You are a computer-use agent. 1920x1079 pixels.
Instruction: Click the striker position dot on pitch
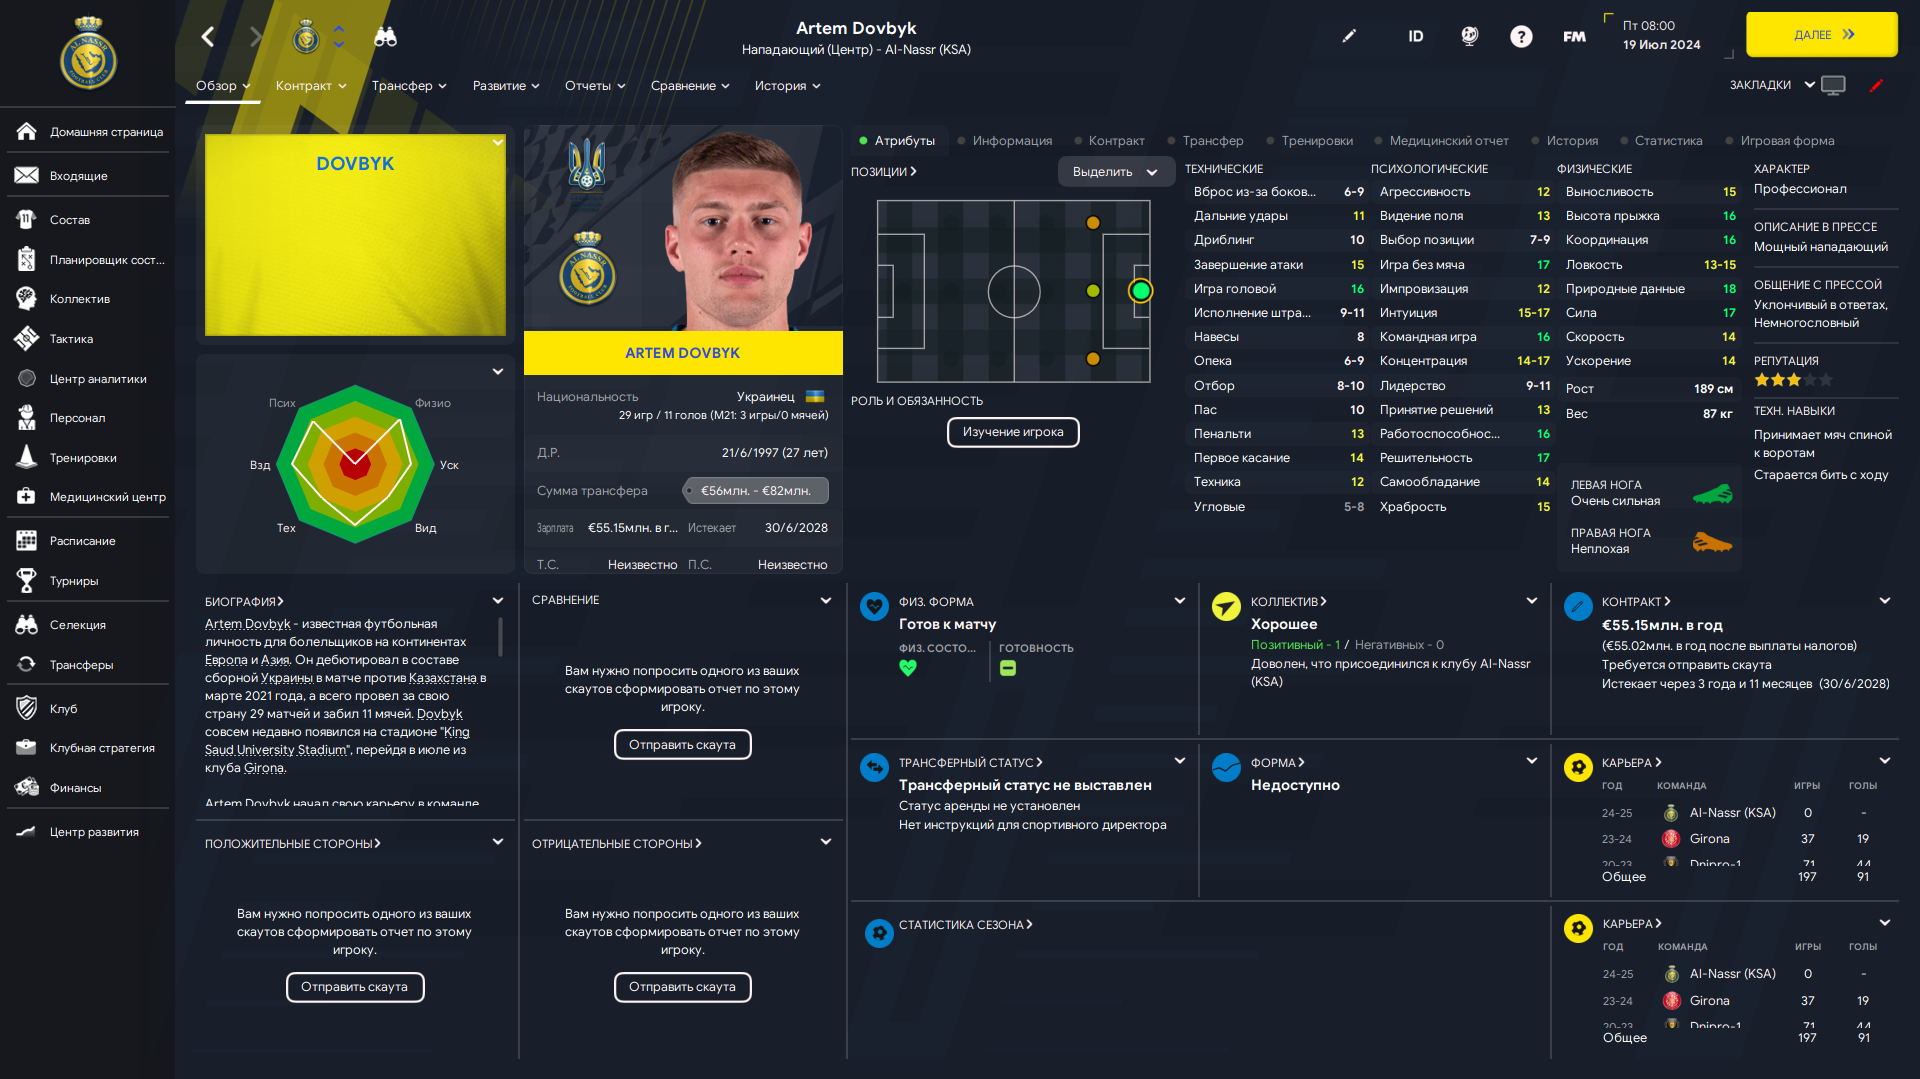(1140, 291)
